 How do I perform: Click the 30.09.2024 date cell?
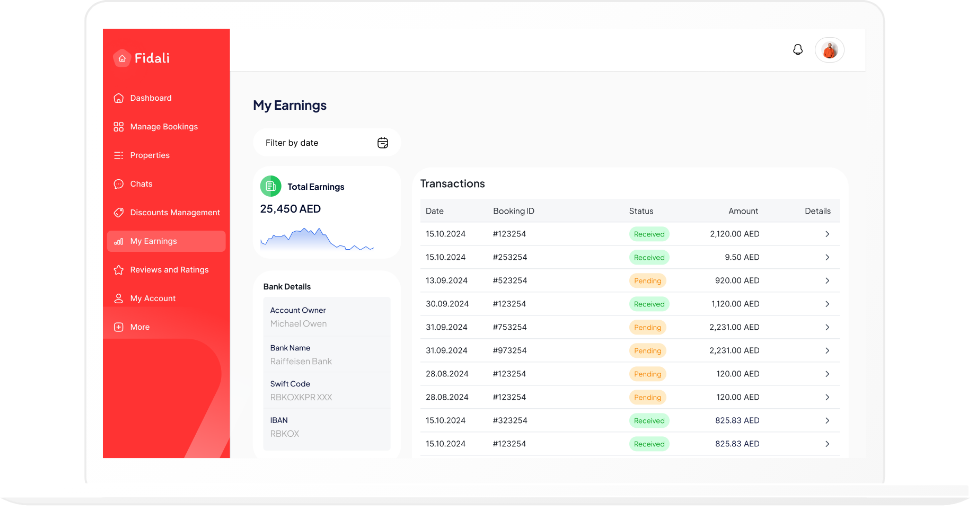(446, 304)
